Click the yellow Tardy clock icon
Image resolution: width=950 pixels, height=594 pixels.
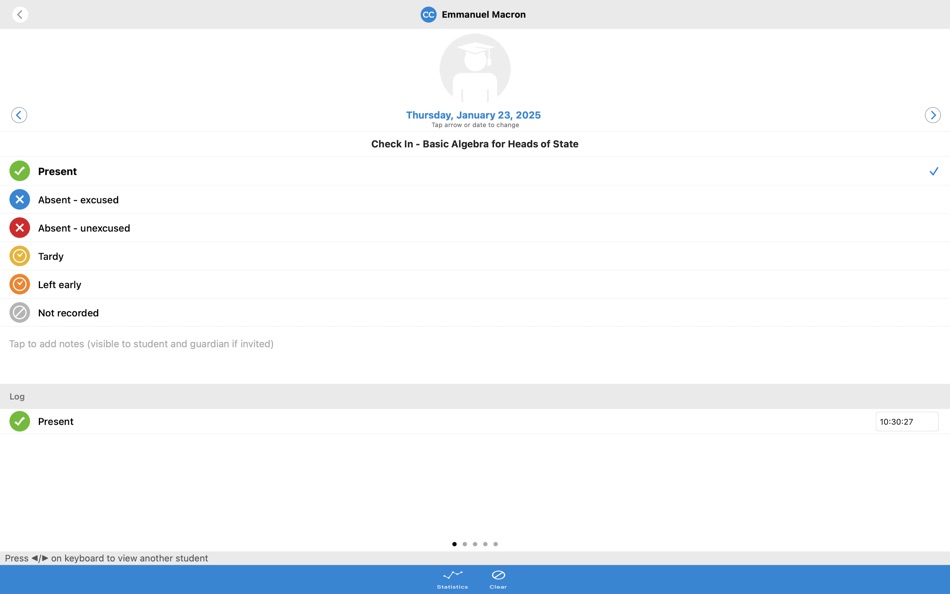pyautogui.click(x=19, y=256)
